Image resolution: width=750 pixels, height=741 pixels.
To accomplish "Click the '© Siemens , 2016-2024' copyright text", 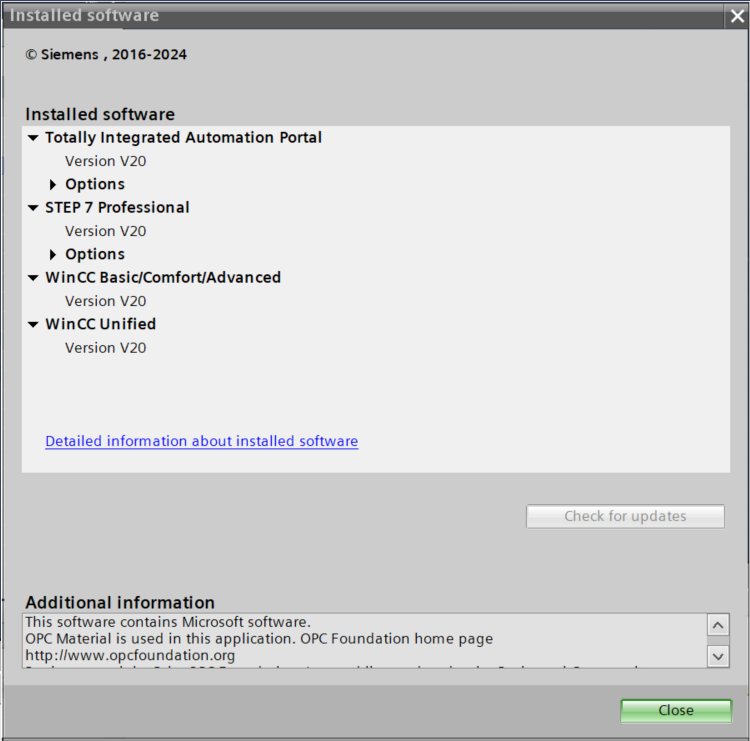I will [x=106, y=55].
